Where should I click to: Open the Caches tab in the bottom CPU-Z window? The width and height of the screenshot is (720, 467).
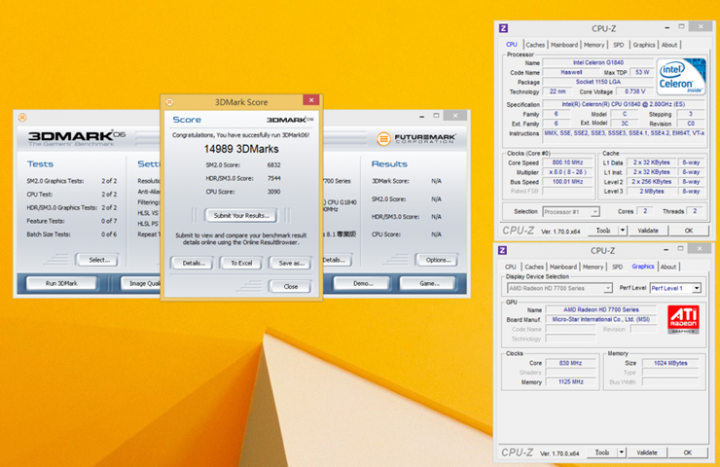pos(534,267)
